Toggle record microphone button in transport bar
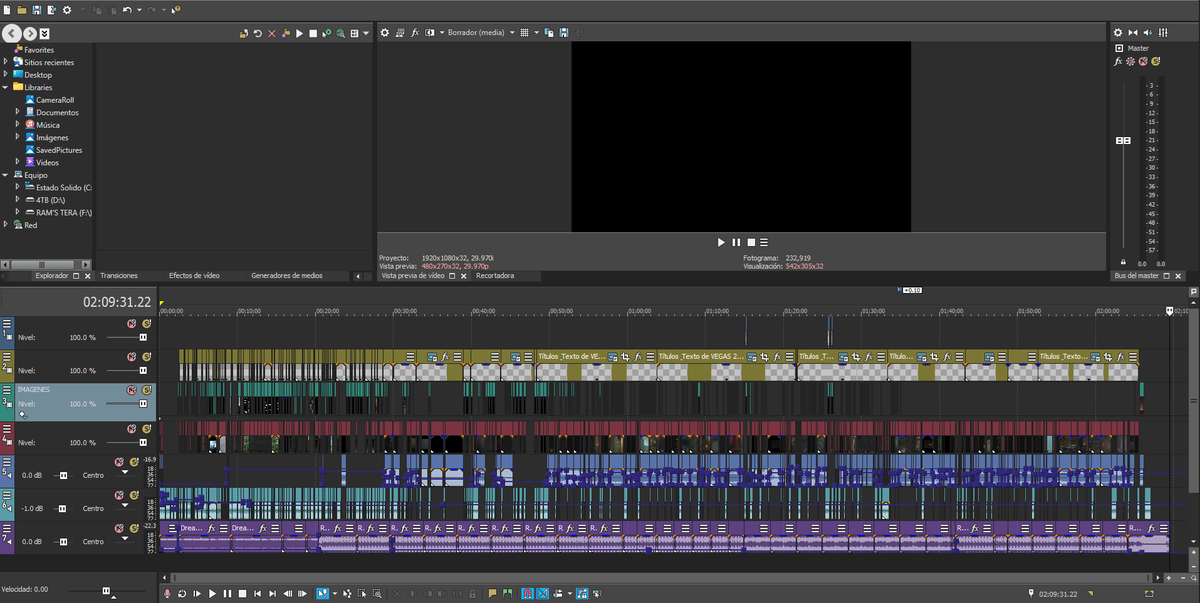 click(167, 594)
